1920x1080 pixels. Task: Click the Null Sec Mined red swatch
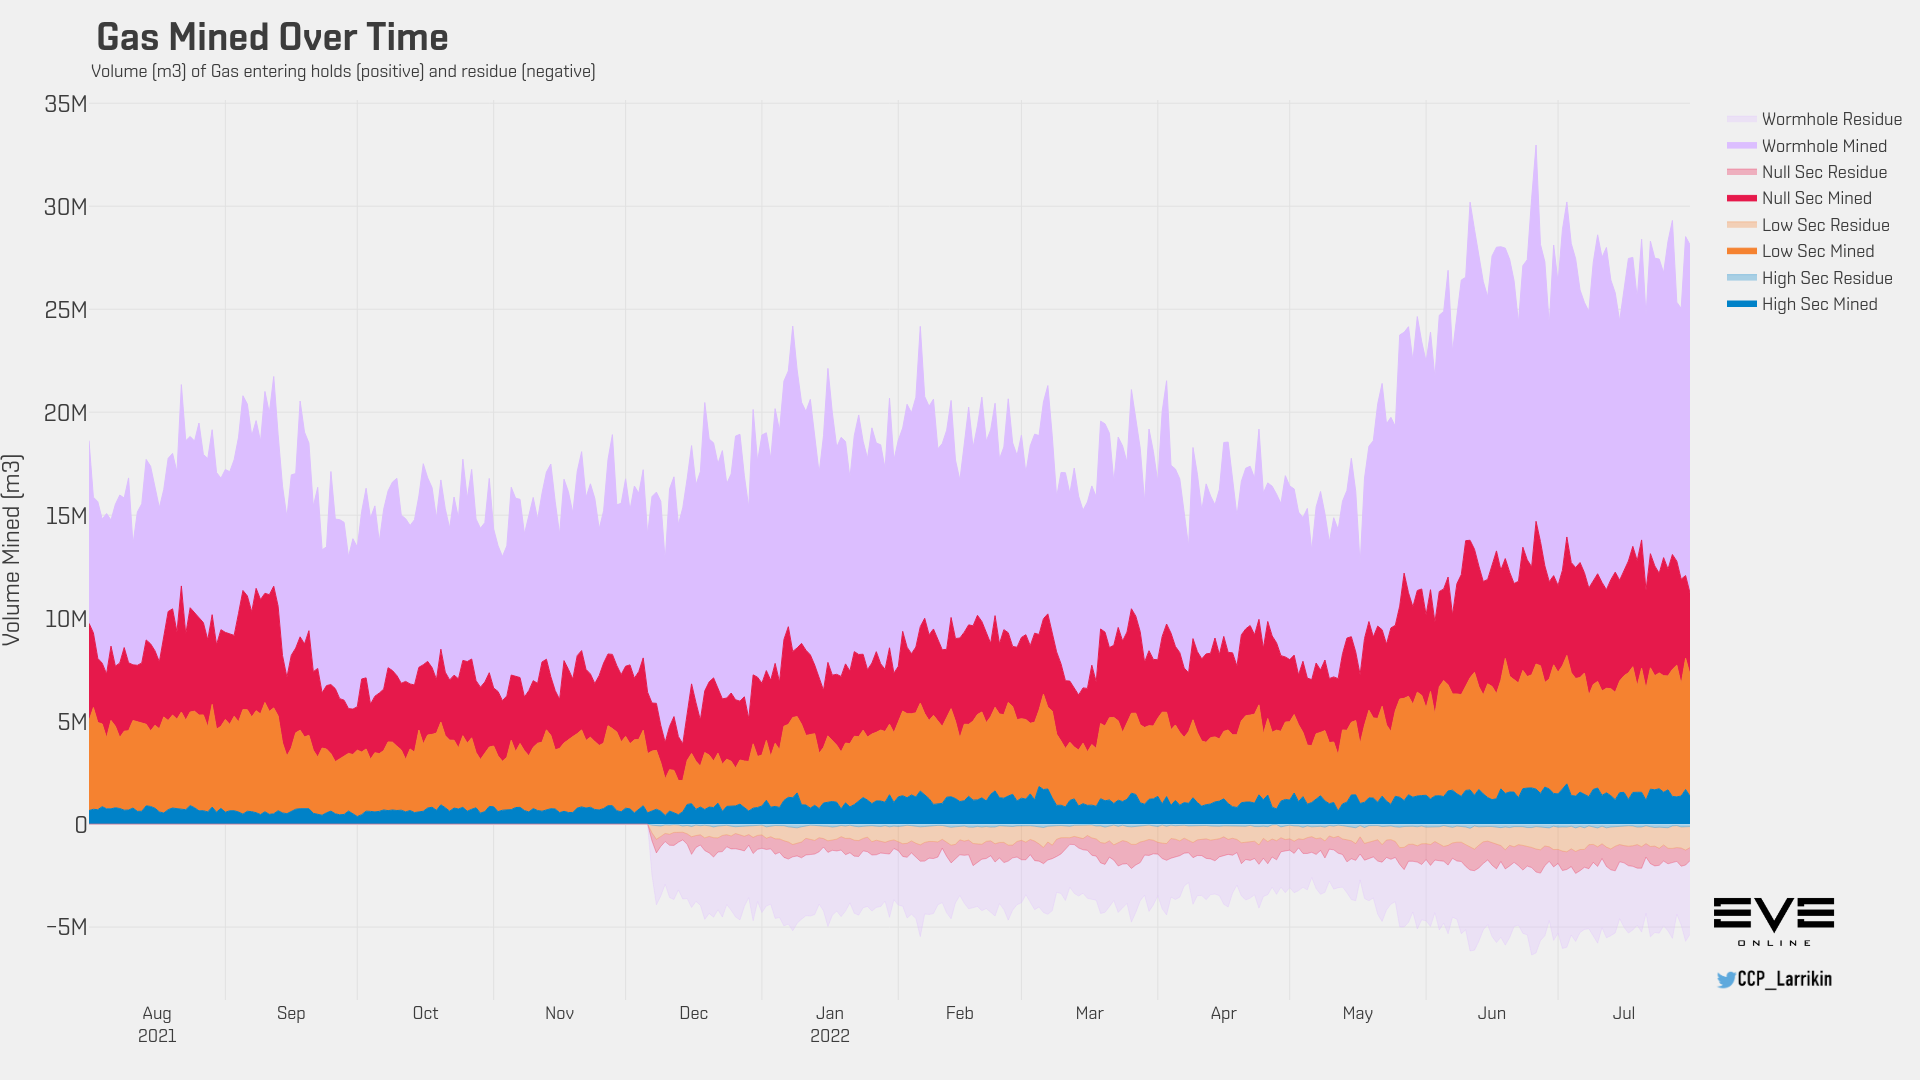tap(1741, 198)
